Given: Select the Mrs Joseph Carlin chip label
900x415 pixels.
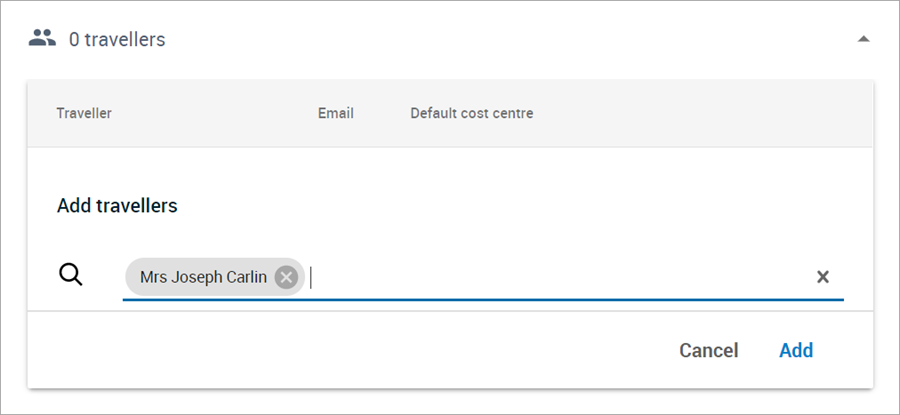Looking at the screenshot, I should point(203,277).
